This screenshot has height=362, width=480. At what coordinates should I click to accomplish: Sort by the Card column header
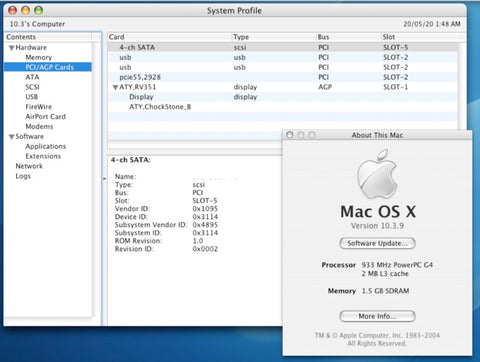point(169,37)
